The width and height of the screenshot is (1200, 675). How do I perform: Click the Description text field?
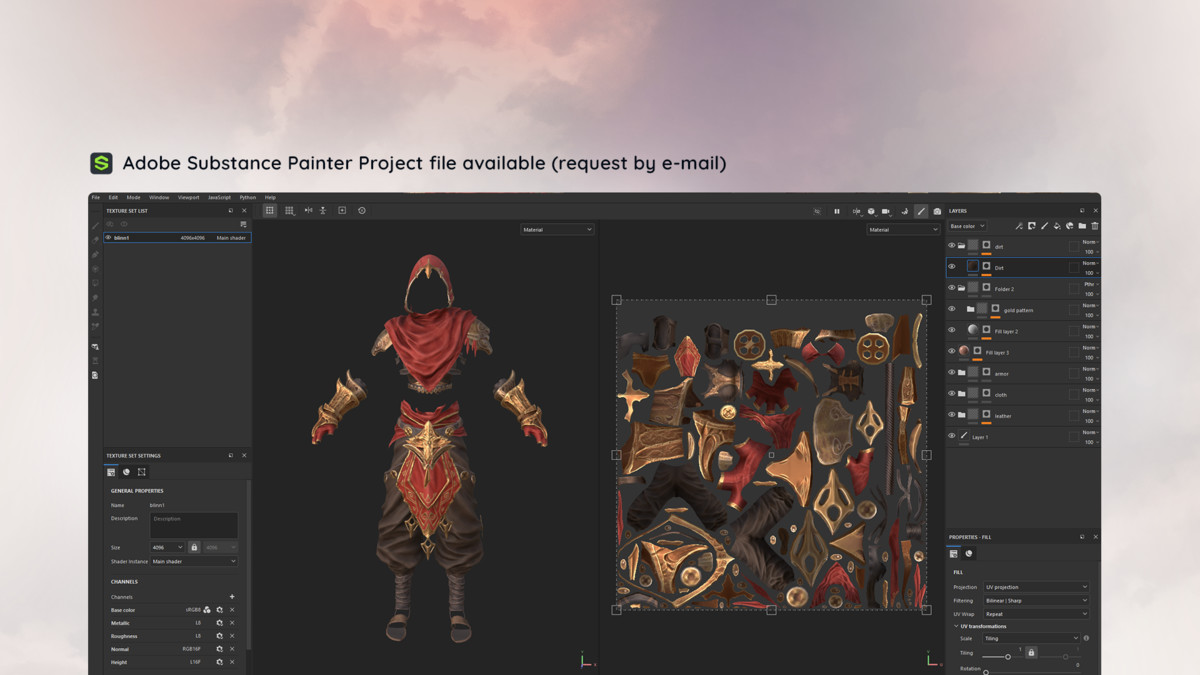194,525
